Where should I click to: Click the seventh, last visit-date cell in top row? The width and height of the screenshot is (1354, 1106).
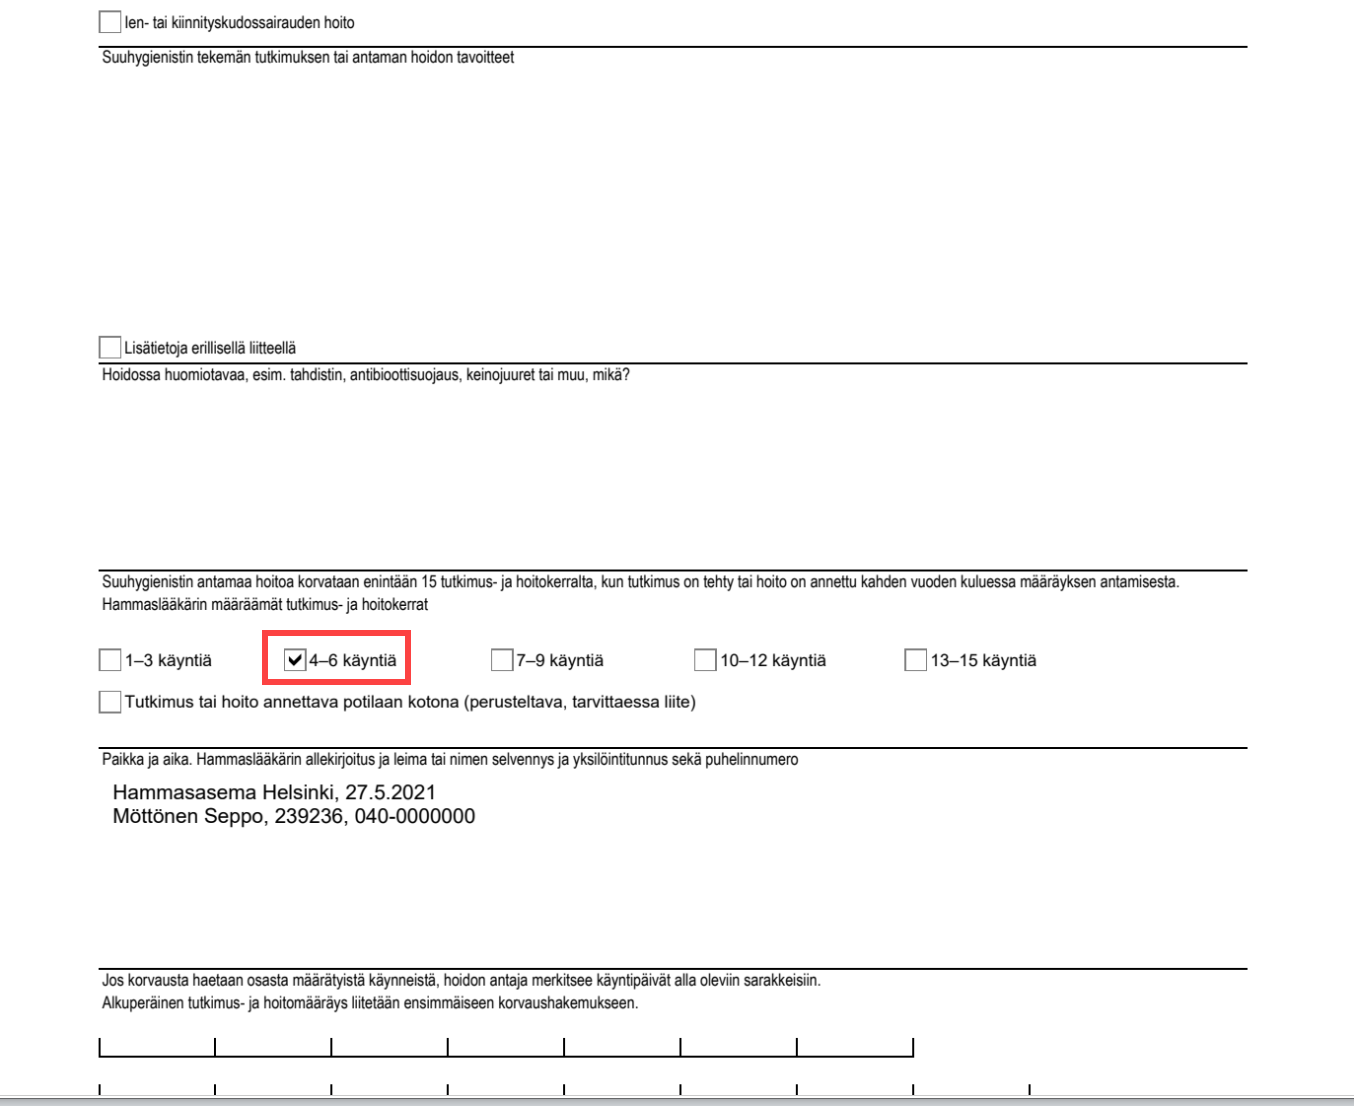pyautogui.click(x=855, y=1042)
